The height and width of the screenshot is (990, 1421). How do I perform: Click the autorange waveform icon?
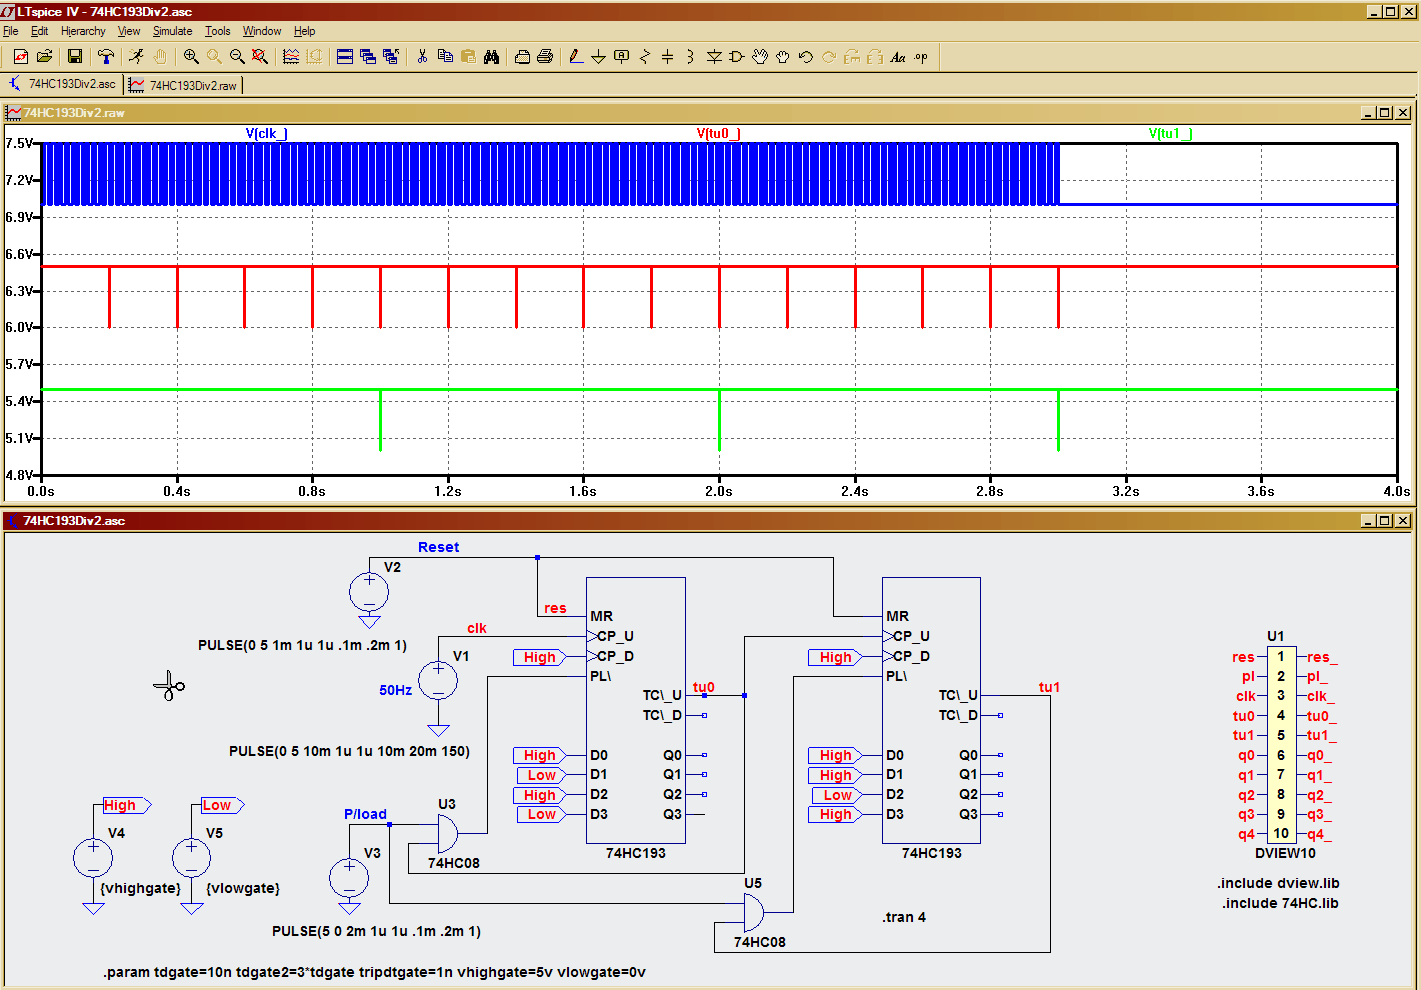291,57
